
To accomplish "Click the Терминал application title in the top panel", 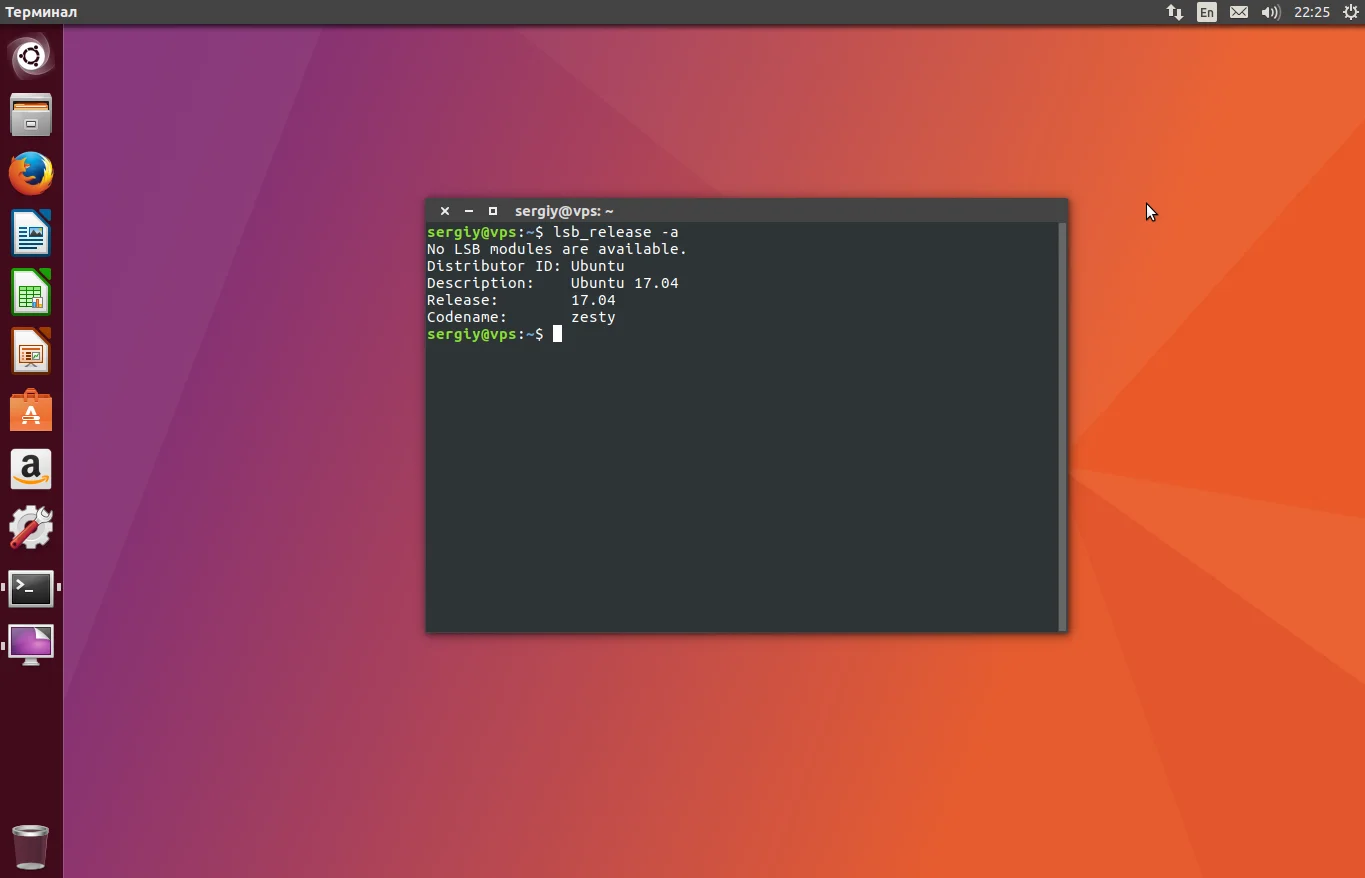I will (41, 12).
